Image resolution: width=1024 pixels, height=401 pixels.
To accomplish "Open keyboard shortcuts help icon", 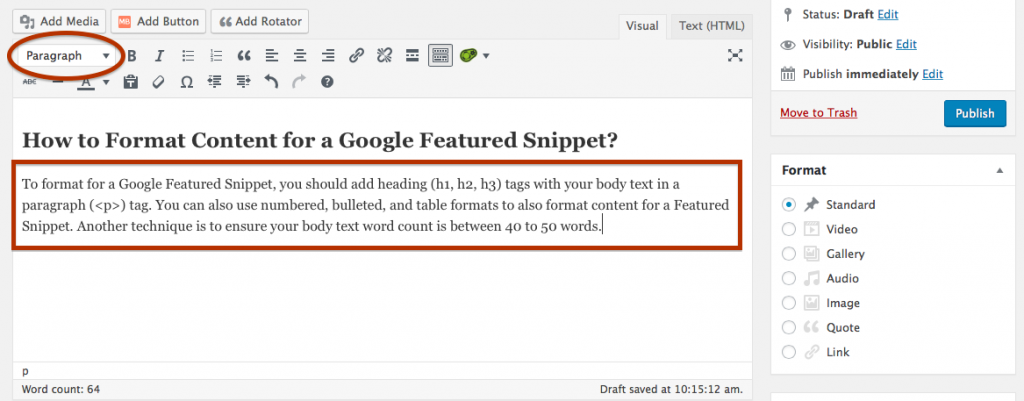I will [x=327, y=82].
